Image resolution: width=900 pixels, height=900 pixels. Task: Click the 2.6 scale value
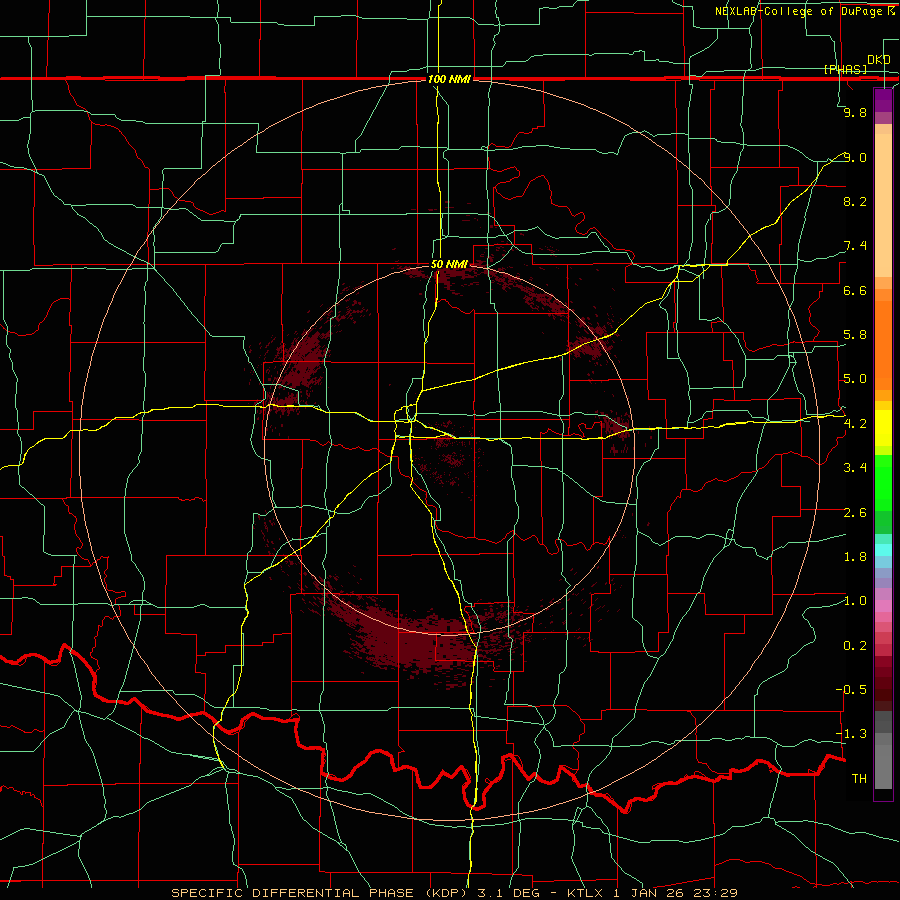(855, 513)
